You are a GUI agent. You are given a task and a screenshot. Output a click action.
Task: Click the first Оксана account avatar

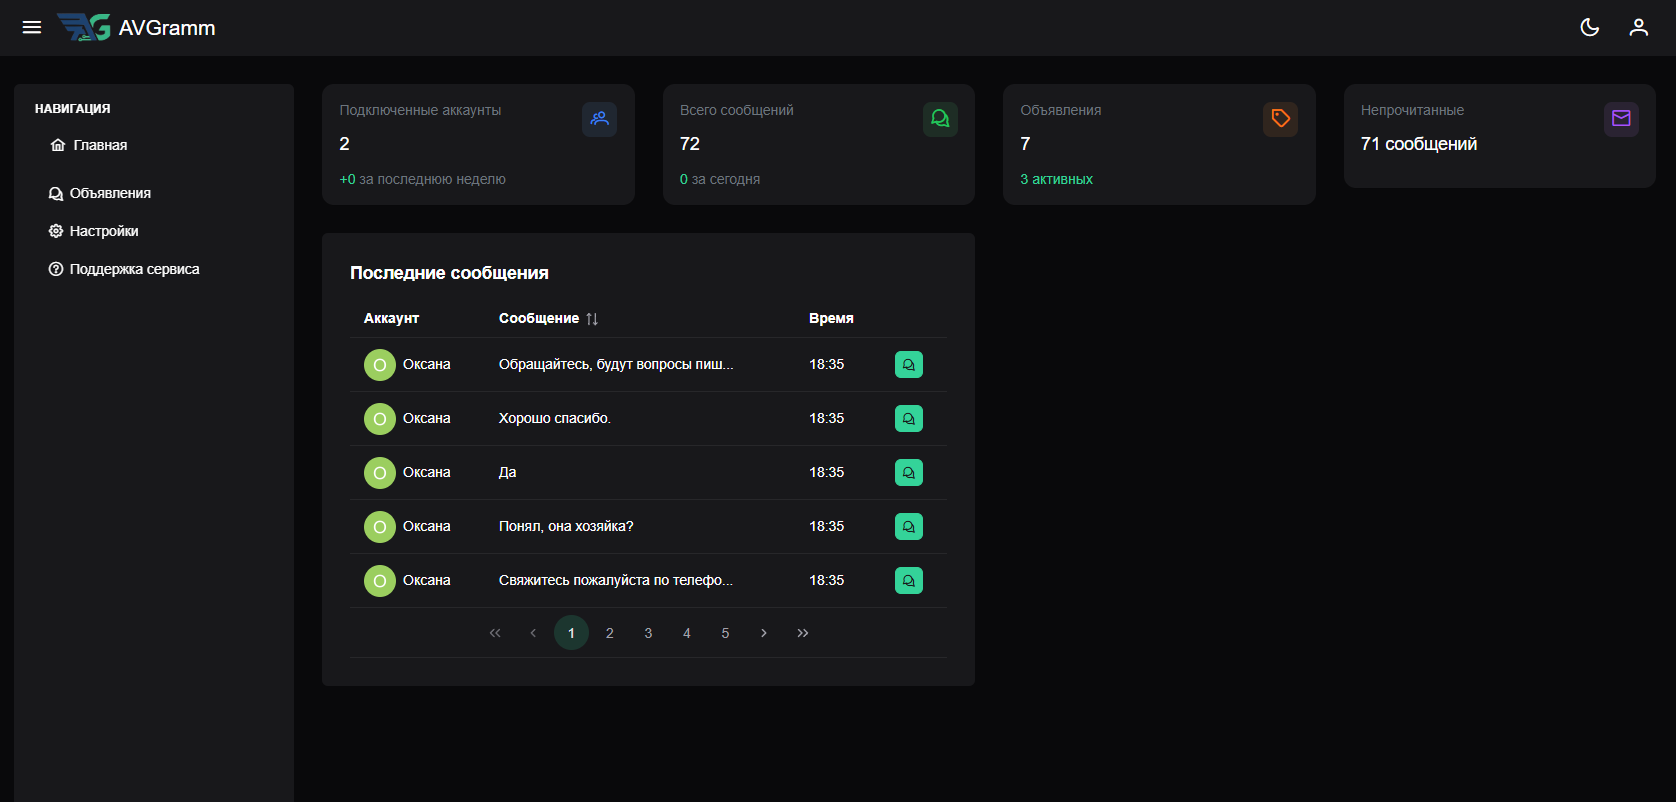click(380, 365)
